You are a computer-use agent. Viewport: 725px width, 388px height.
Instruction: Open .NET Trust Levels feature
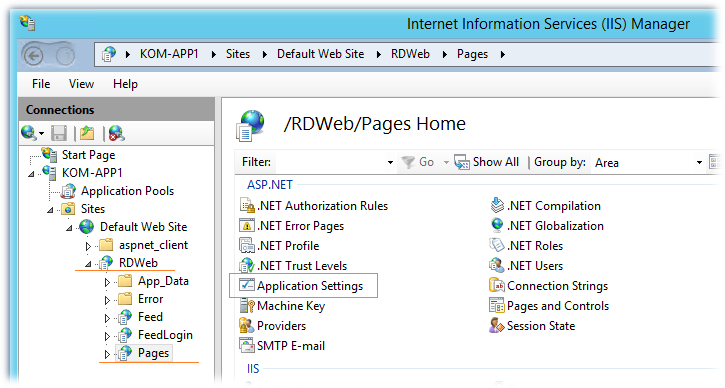293,265
